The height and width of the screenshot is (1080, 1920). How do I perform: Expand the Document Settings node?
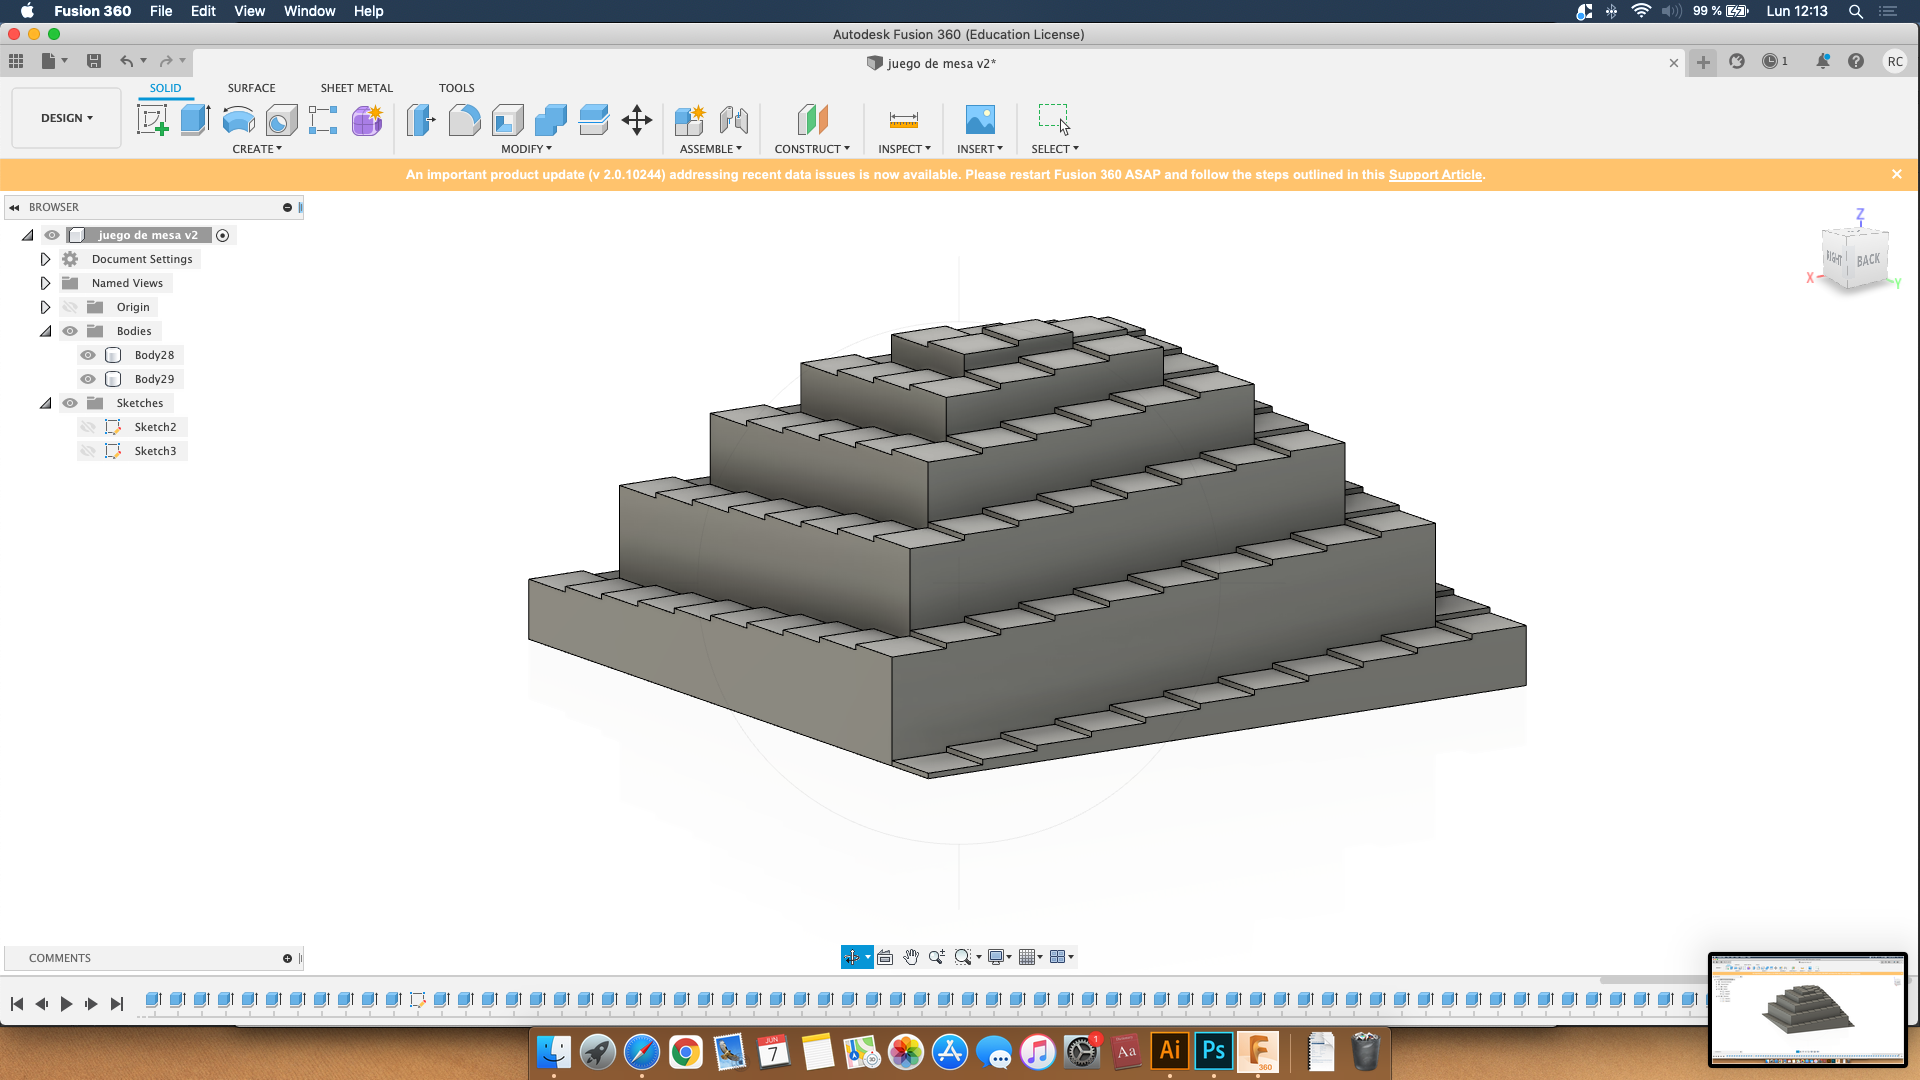coord(45,259)
